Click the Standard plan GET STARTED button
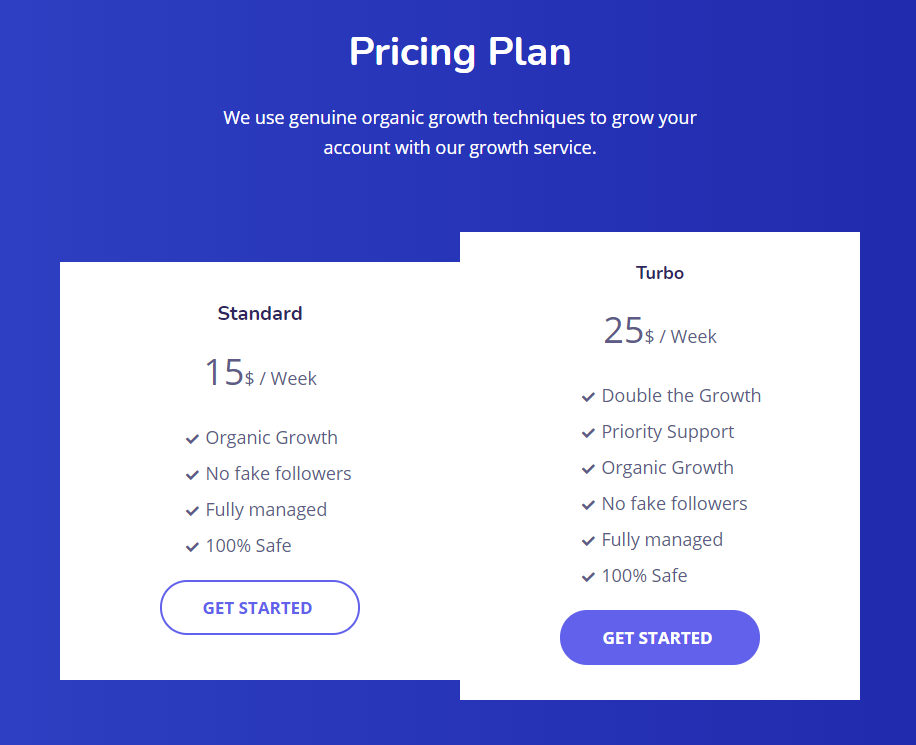This screenshot has width=916, height=745. click(260, 608)
